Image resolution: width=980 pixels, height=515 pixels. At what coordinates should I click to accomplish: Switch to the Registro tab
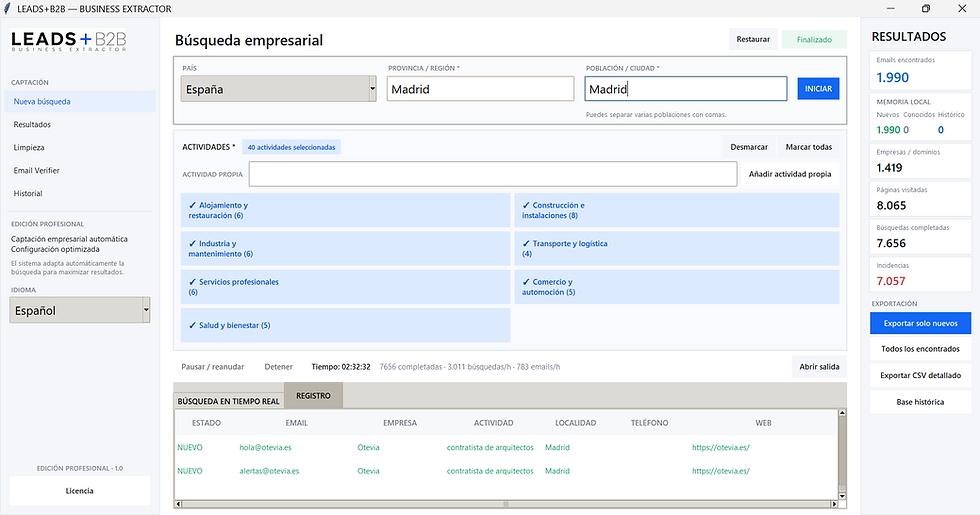[313, 396]
